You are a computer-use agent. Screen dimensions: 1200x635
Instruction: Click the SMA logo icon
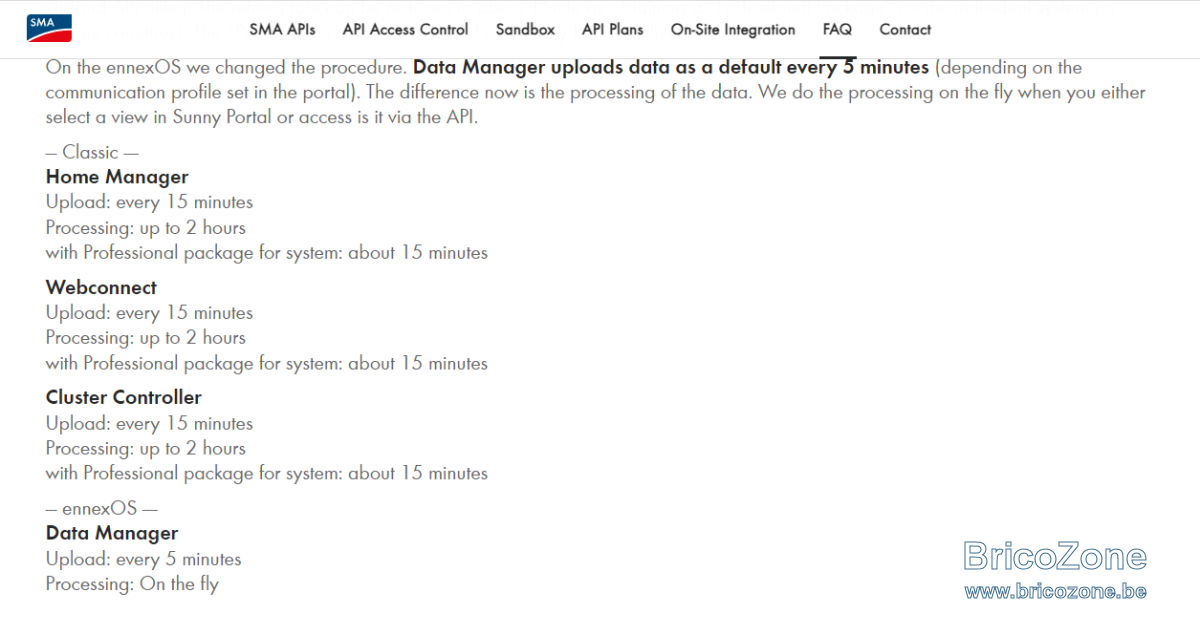point(49,28)
